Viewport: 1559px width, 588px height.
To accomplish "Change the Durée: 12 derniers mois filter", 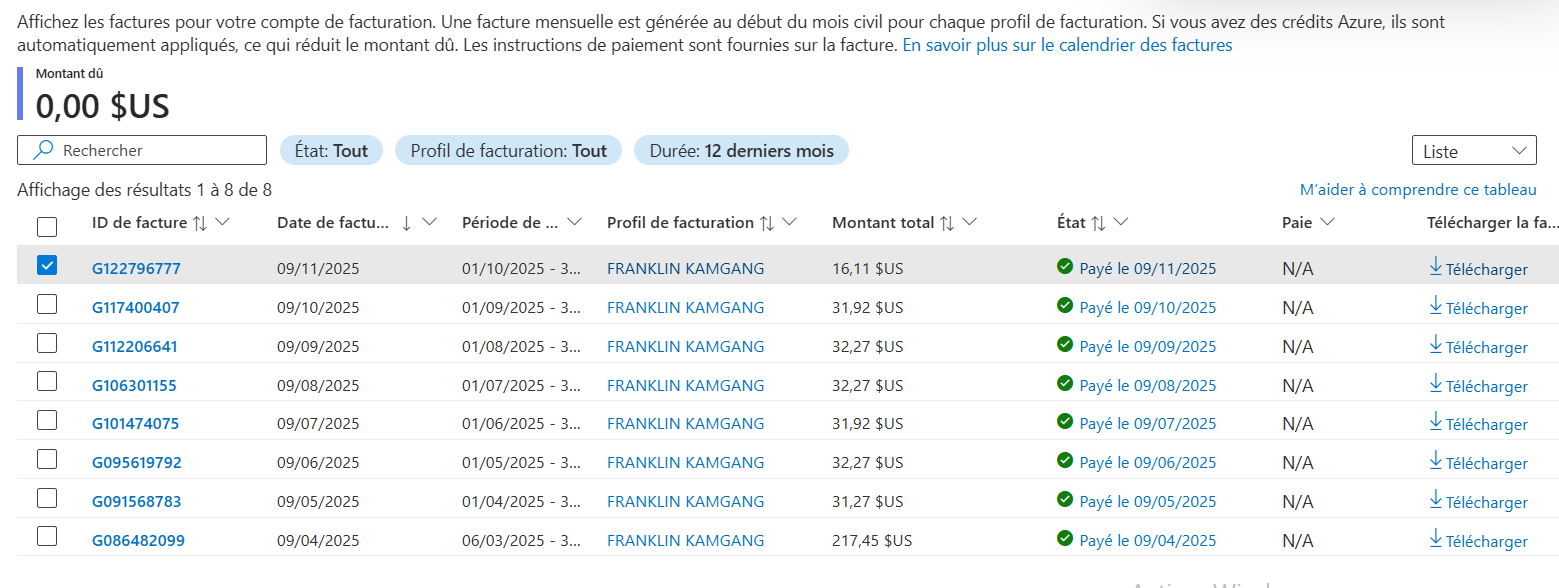I will (x=741, y=150).
